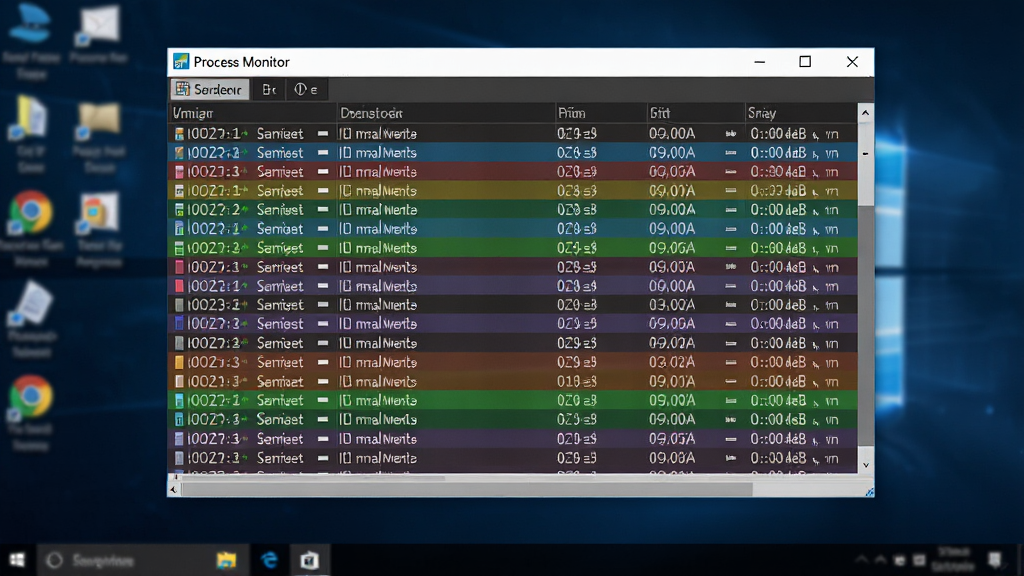Select the first toolbar tab with grid icon
Viewport: 1024px width, 576px height.
pos(210,89)
